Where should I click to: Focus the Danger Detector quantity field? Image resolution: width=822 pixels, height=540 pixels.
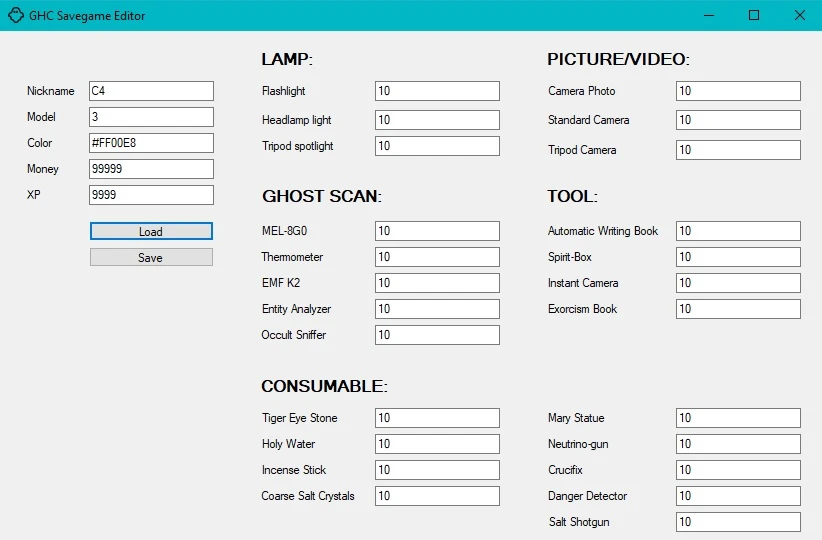pyautogui.click(x=738, y=496)
